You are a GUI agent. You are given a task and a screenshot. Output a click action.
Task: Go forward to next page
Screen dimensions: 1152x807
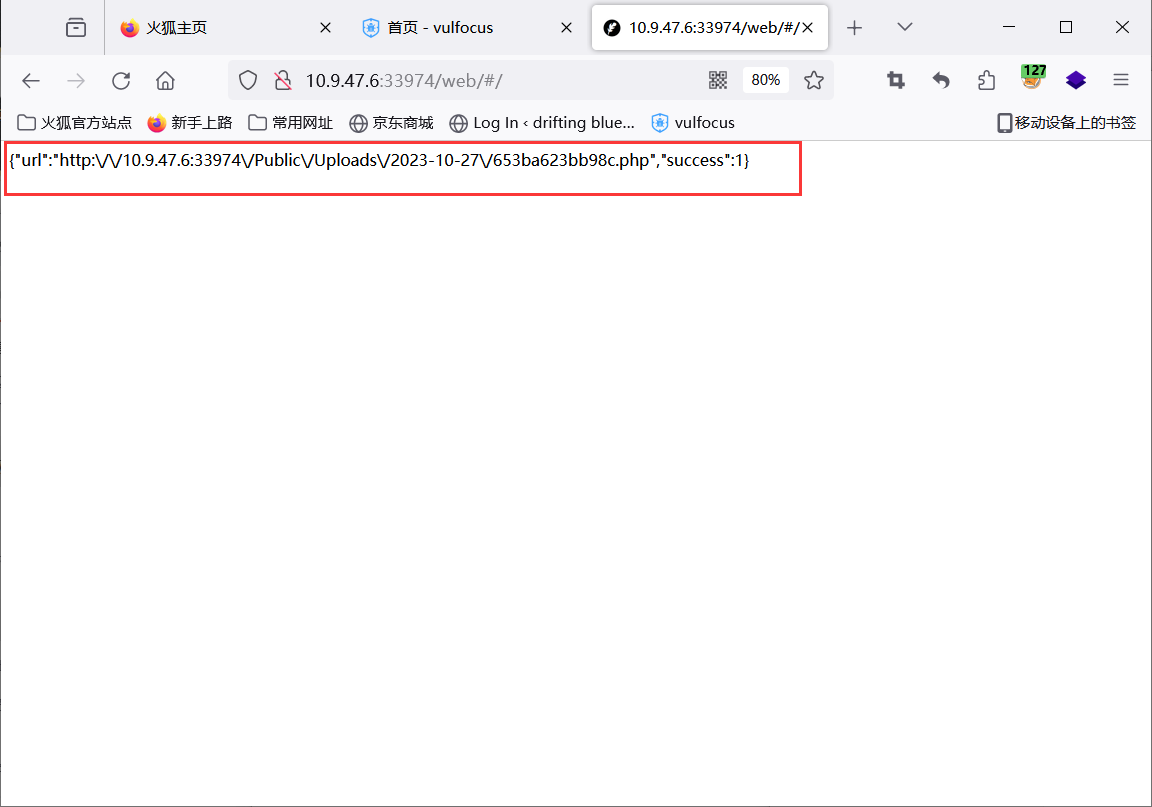click(76, 81)
